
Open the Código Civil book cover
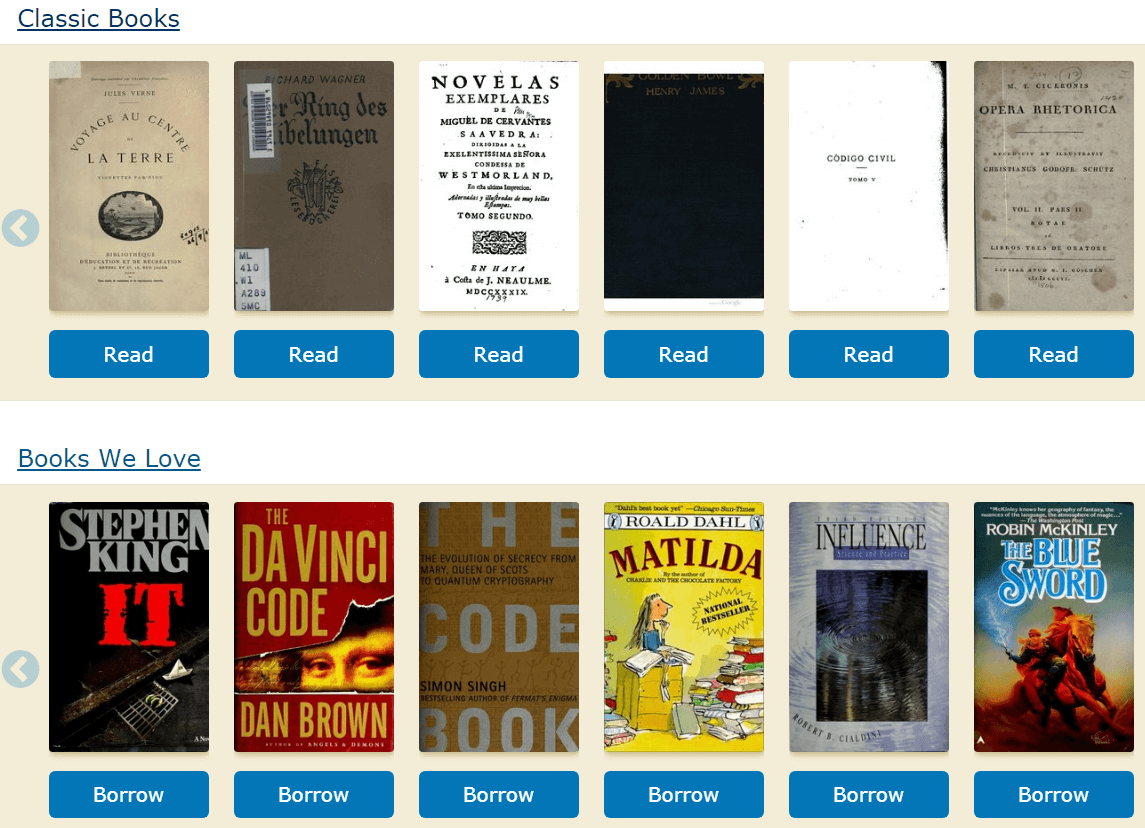pos(869,186)
